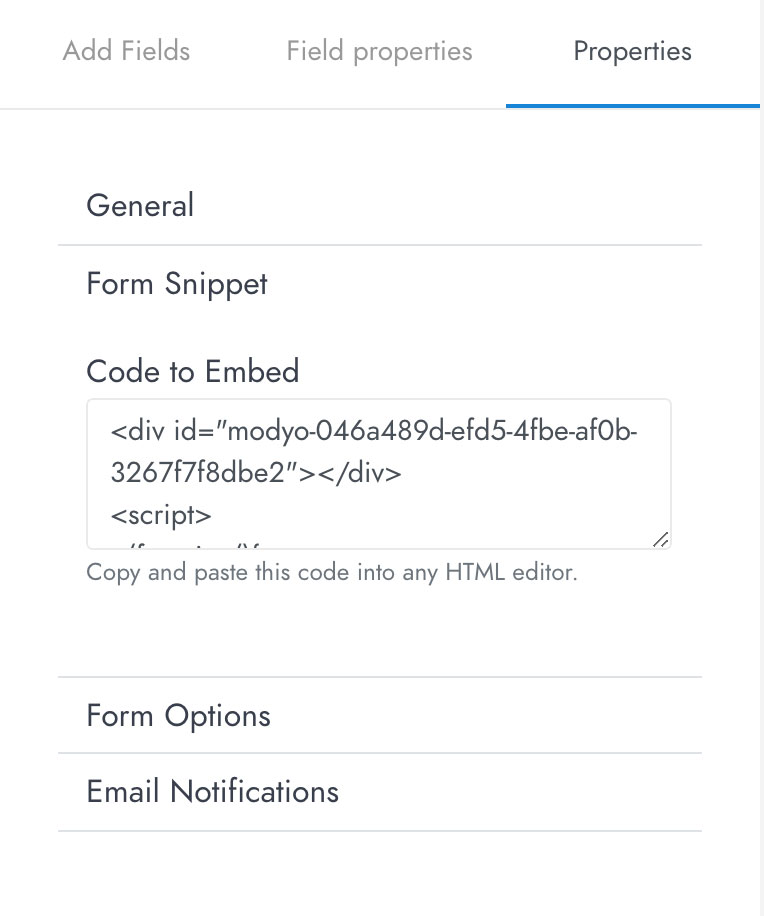The image size is (764, 916).
Task: Place cursor on the div id modyo line
Action: 374,431
